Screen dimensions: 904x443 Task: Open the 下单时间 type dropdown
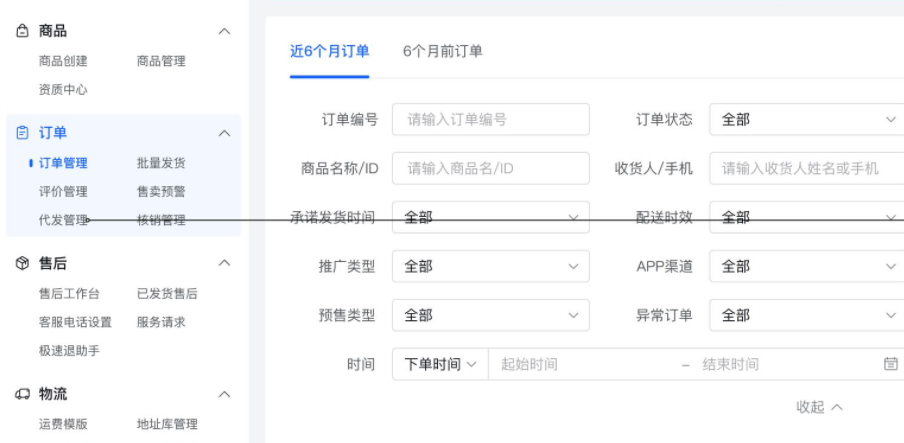pyautogui.click(x=440, y=364)
